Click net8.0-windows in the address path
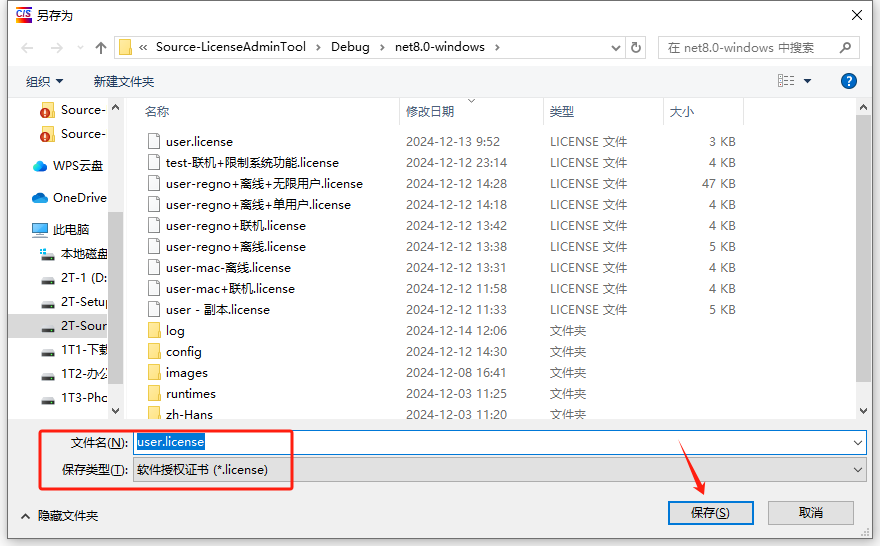Viewport: 880px width, 546px height. [x=439, y=47]
